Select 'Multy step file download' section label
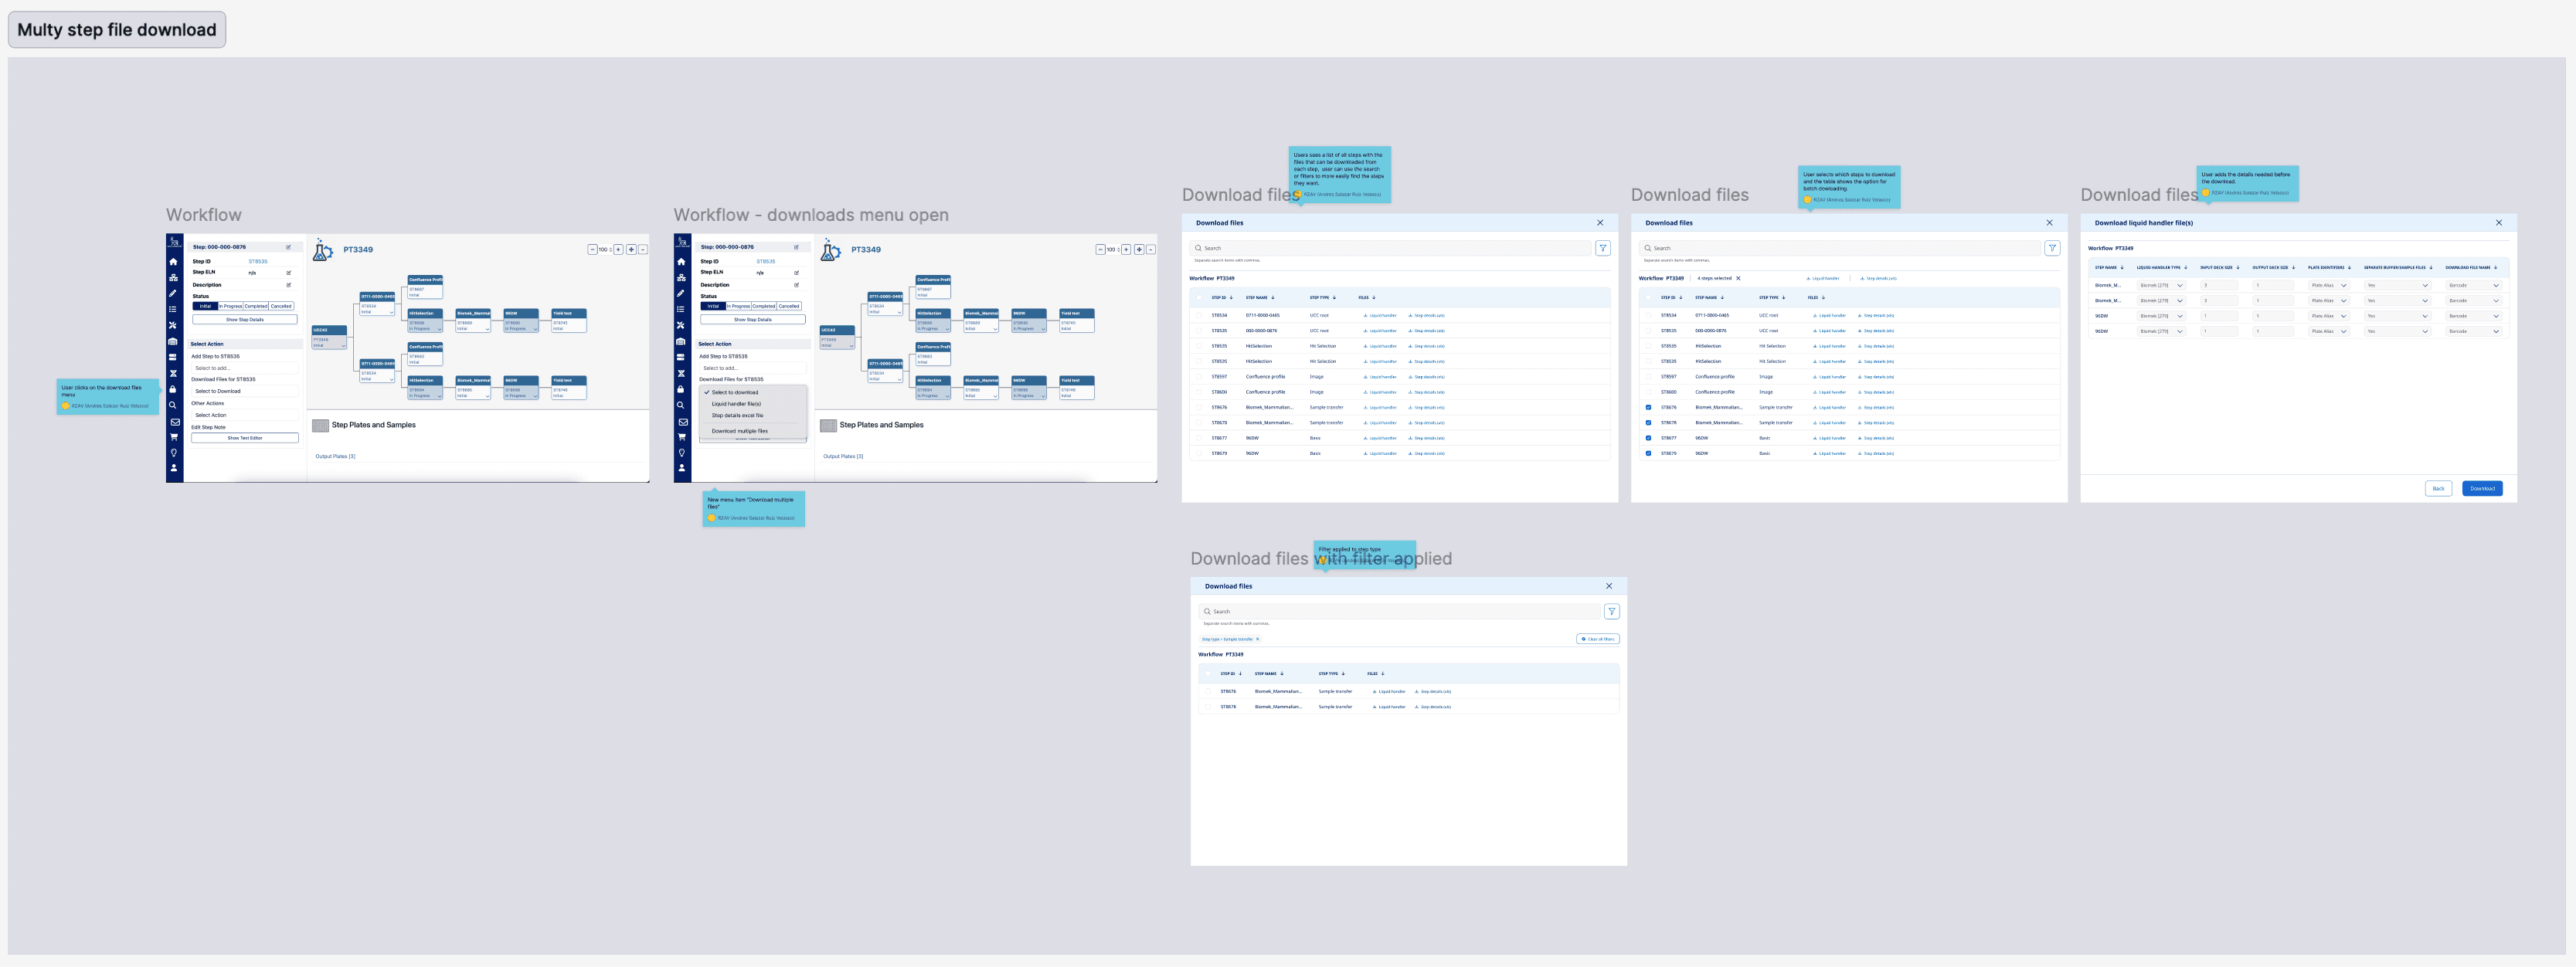 (x=117, y=29)
